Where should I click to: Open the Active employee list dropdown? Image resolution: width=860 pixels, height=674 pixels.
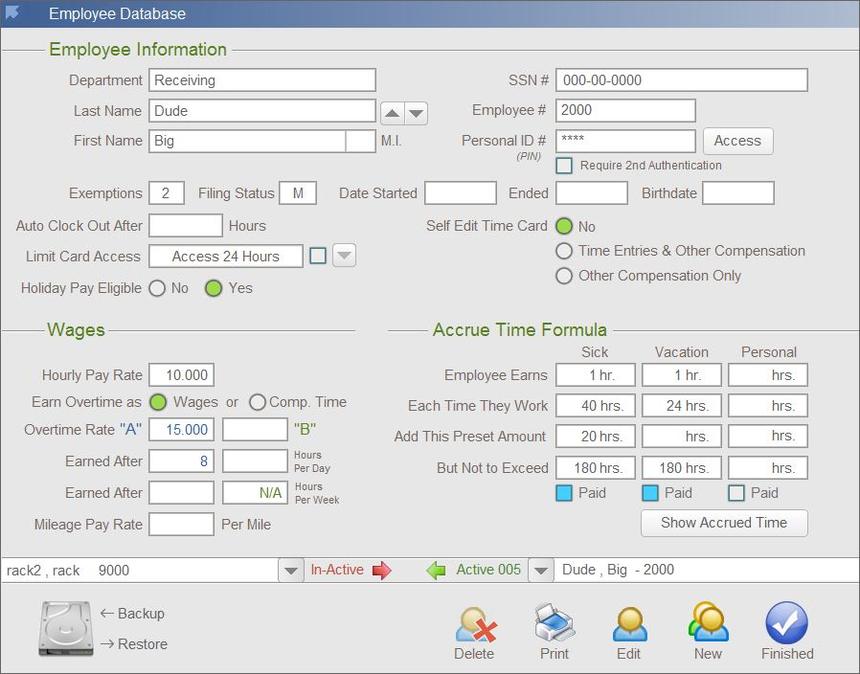pos(540,569)
